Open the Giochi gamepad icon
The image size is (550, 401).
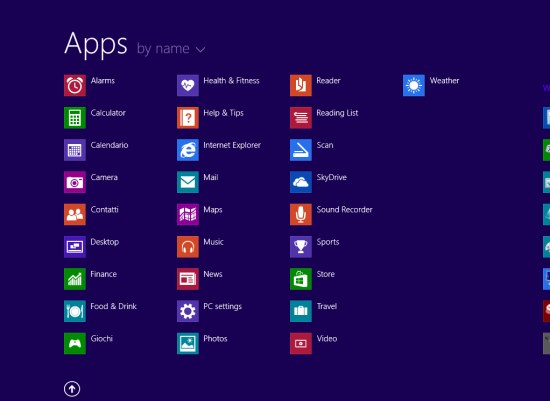pyautogui.click(x=75, y=343)
